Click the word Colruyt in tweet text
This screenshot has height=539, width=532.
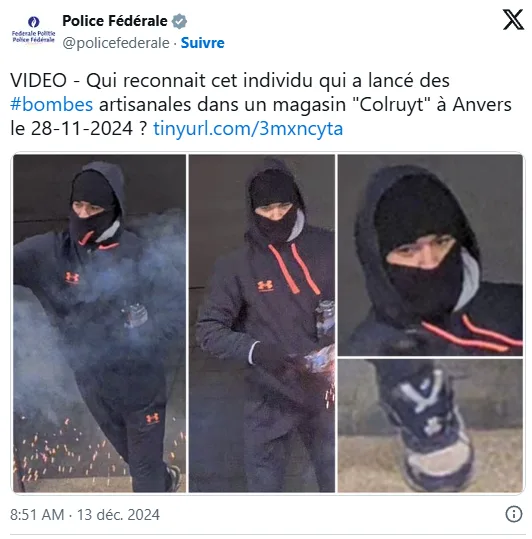click(x=391, y=104)
